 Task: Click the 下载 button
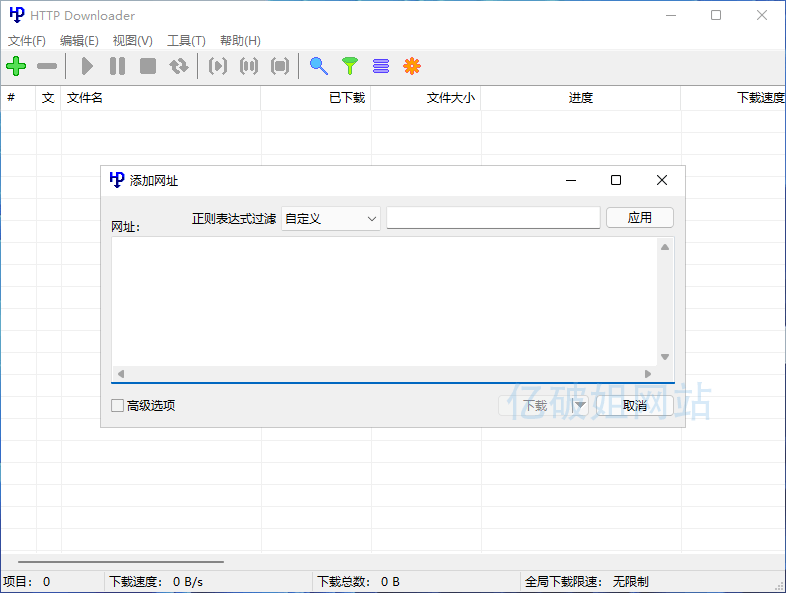(x=535, y=405)
